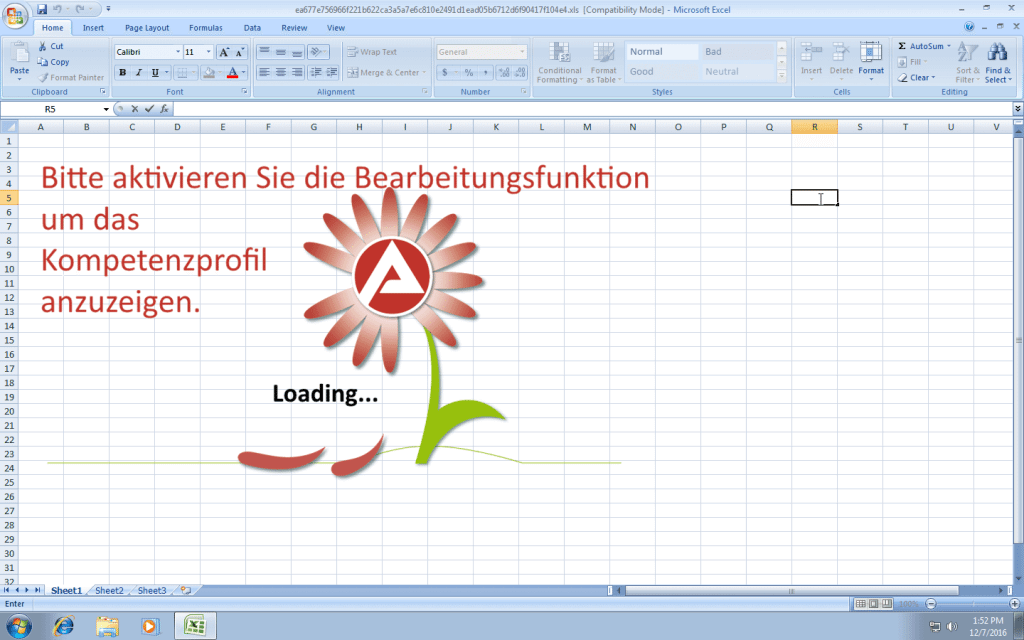The height and width of the screenshot is (640, 1024).
Task: Toggle Bold formatting
Action: click(122, 72)
